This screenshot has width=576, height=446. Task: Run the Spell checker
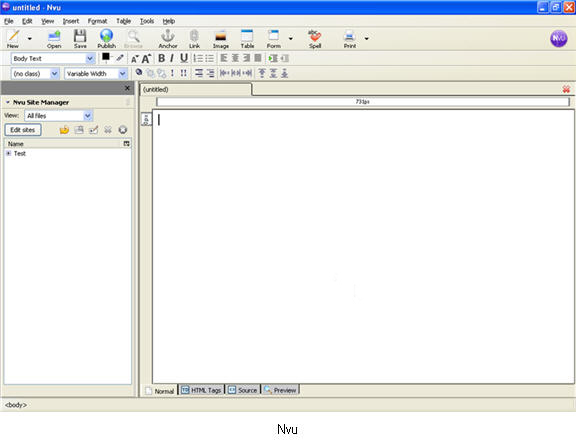[315, 39]
